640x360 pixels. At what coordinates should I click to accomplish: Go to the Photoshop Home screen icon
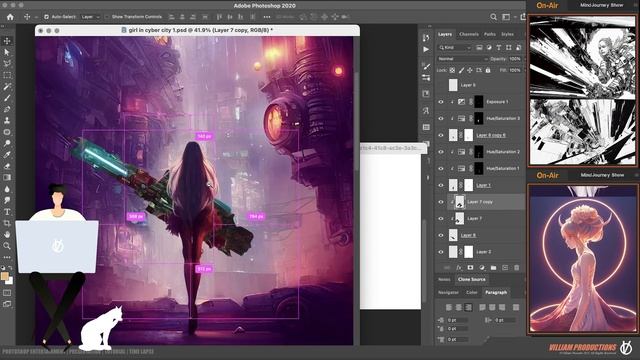tap(10, 17)
